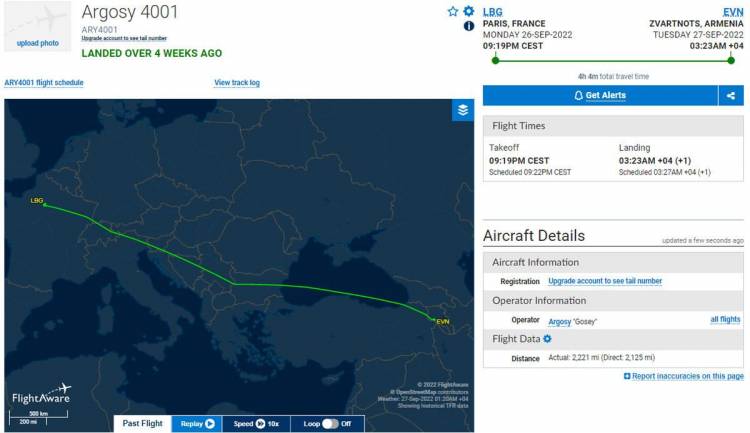Star this flight as a favorite
The image size is (750, 433).
[452, 11]
